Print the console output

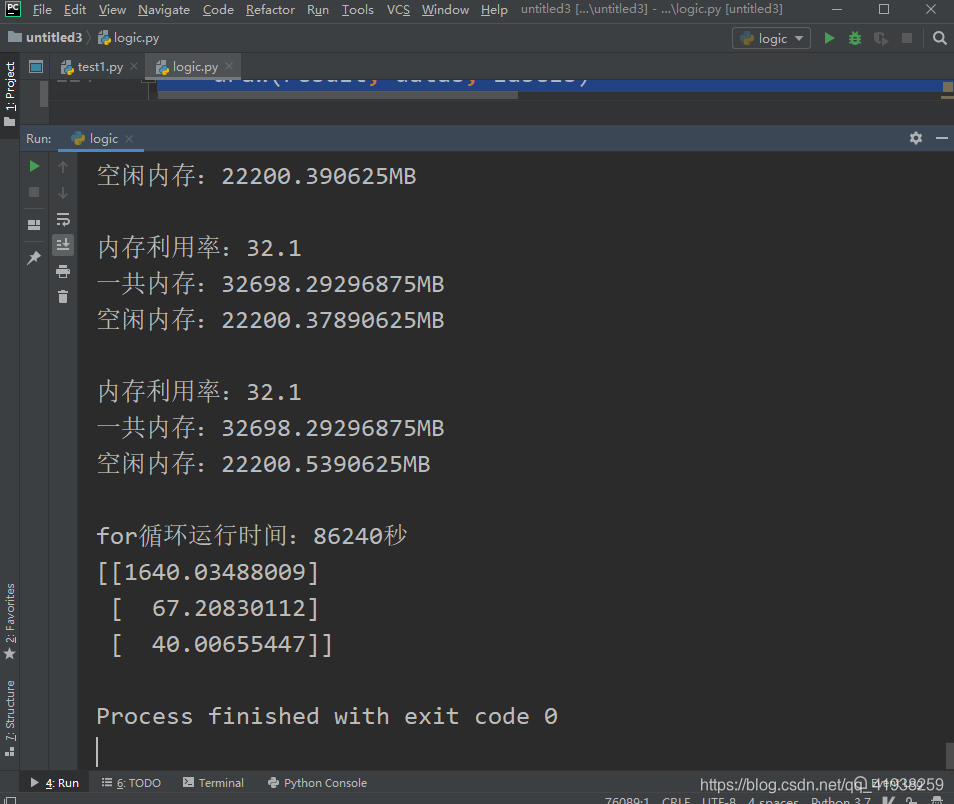point(63,271)
